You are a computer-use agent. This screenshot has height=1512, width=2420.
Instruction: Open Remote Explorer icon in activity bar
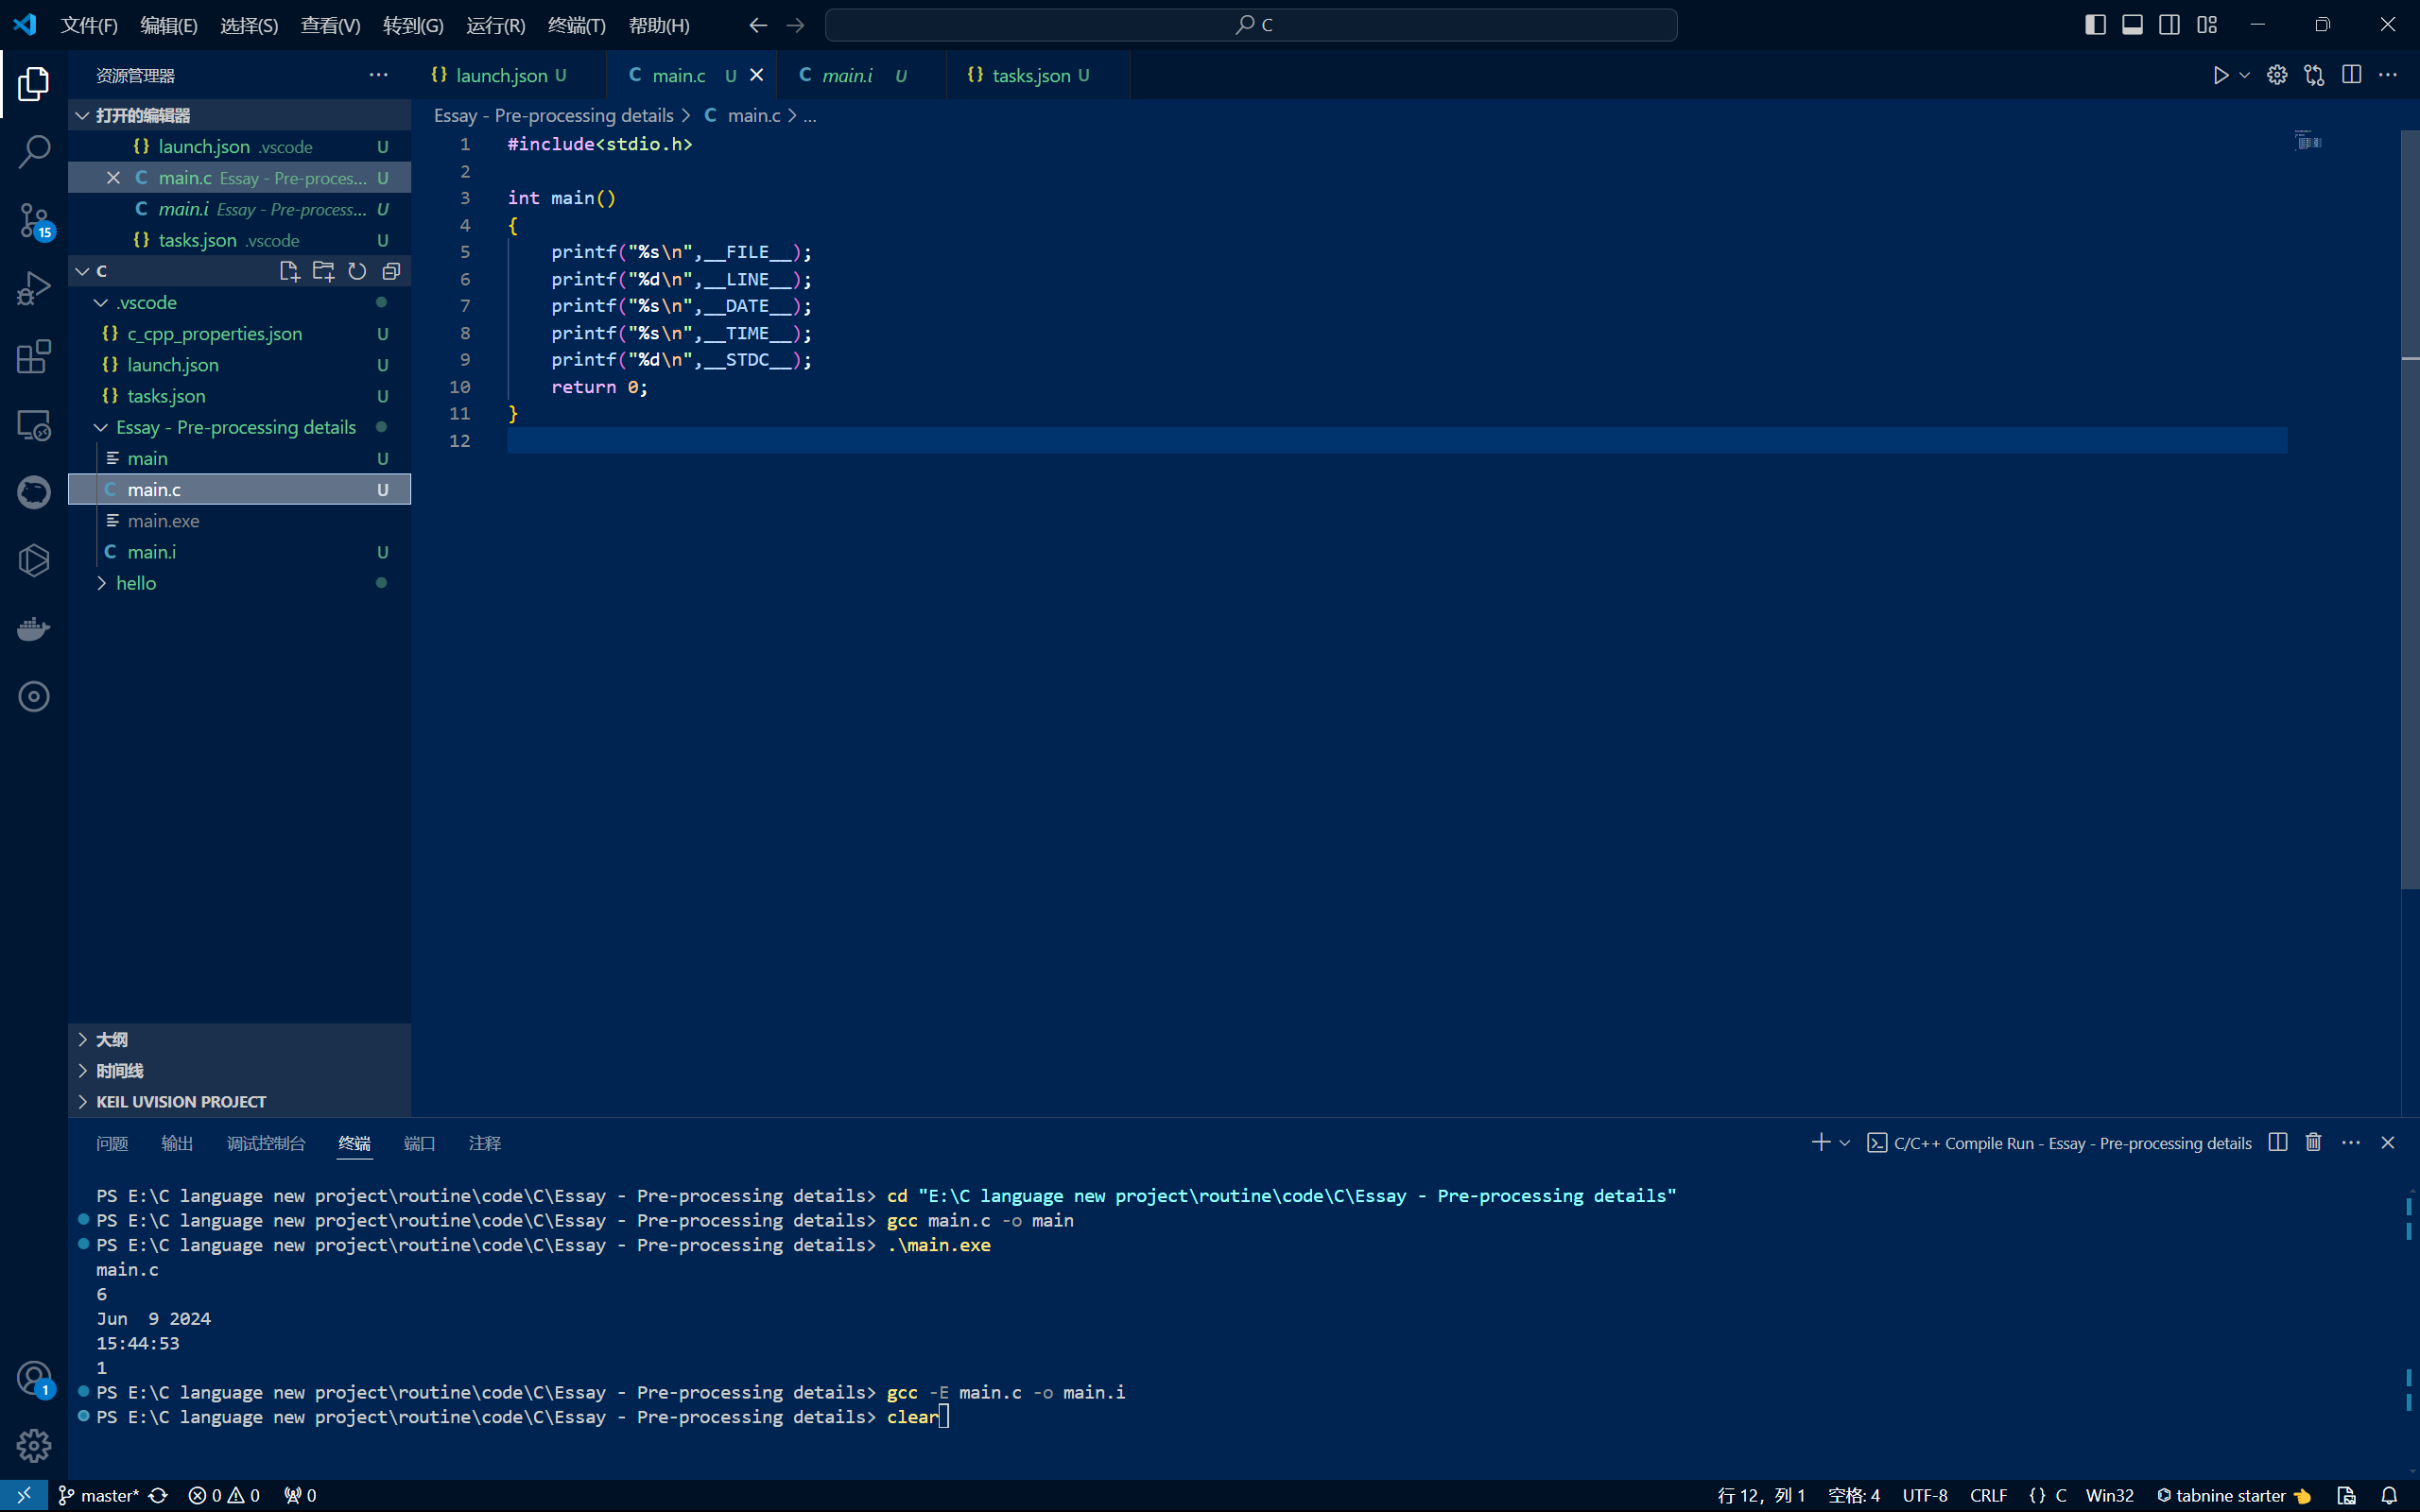tap(33, 425)
